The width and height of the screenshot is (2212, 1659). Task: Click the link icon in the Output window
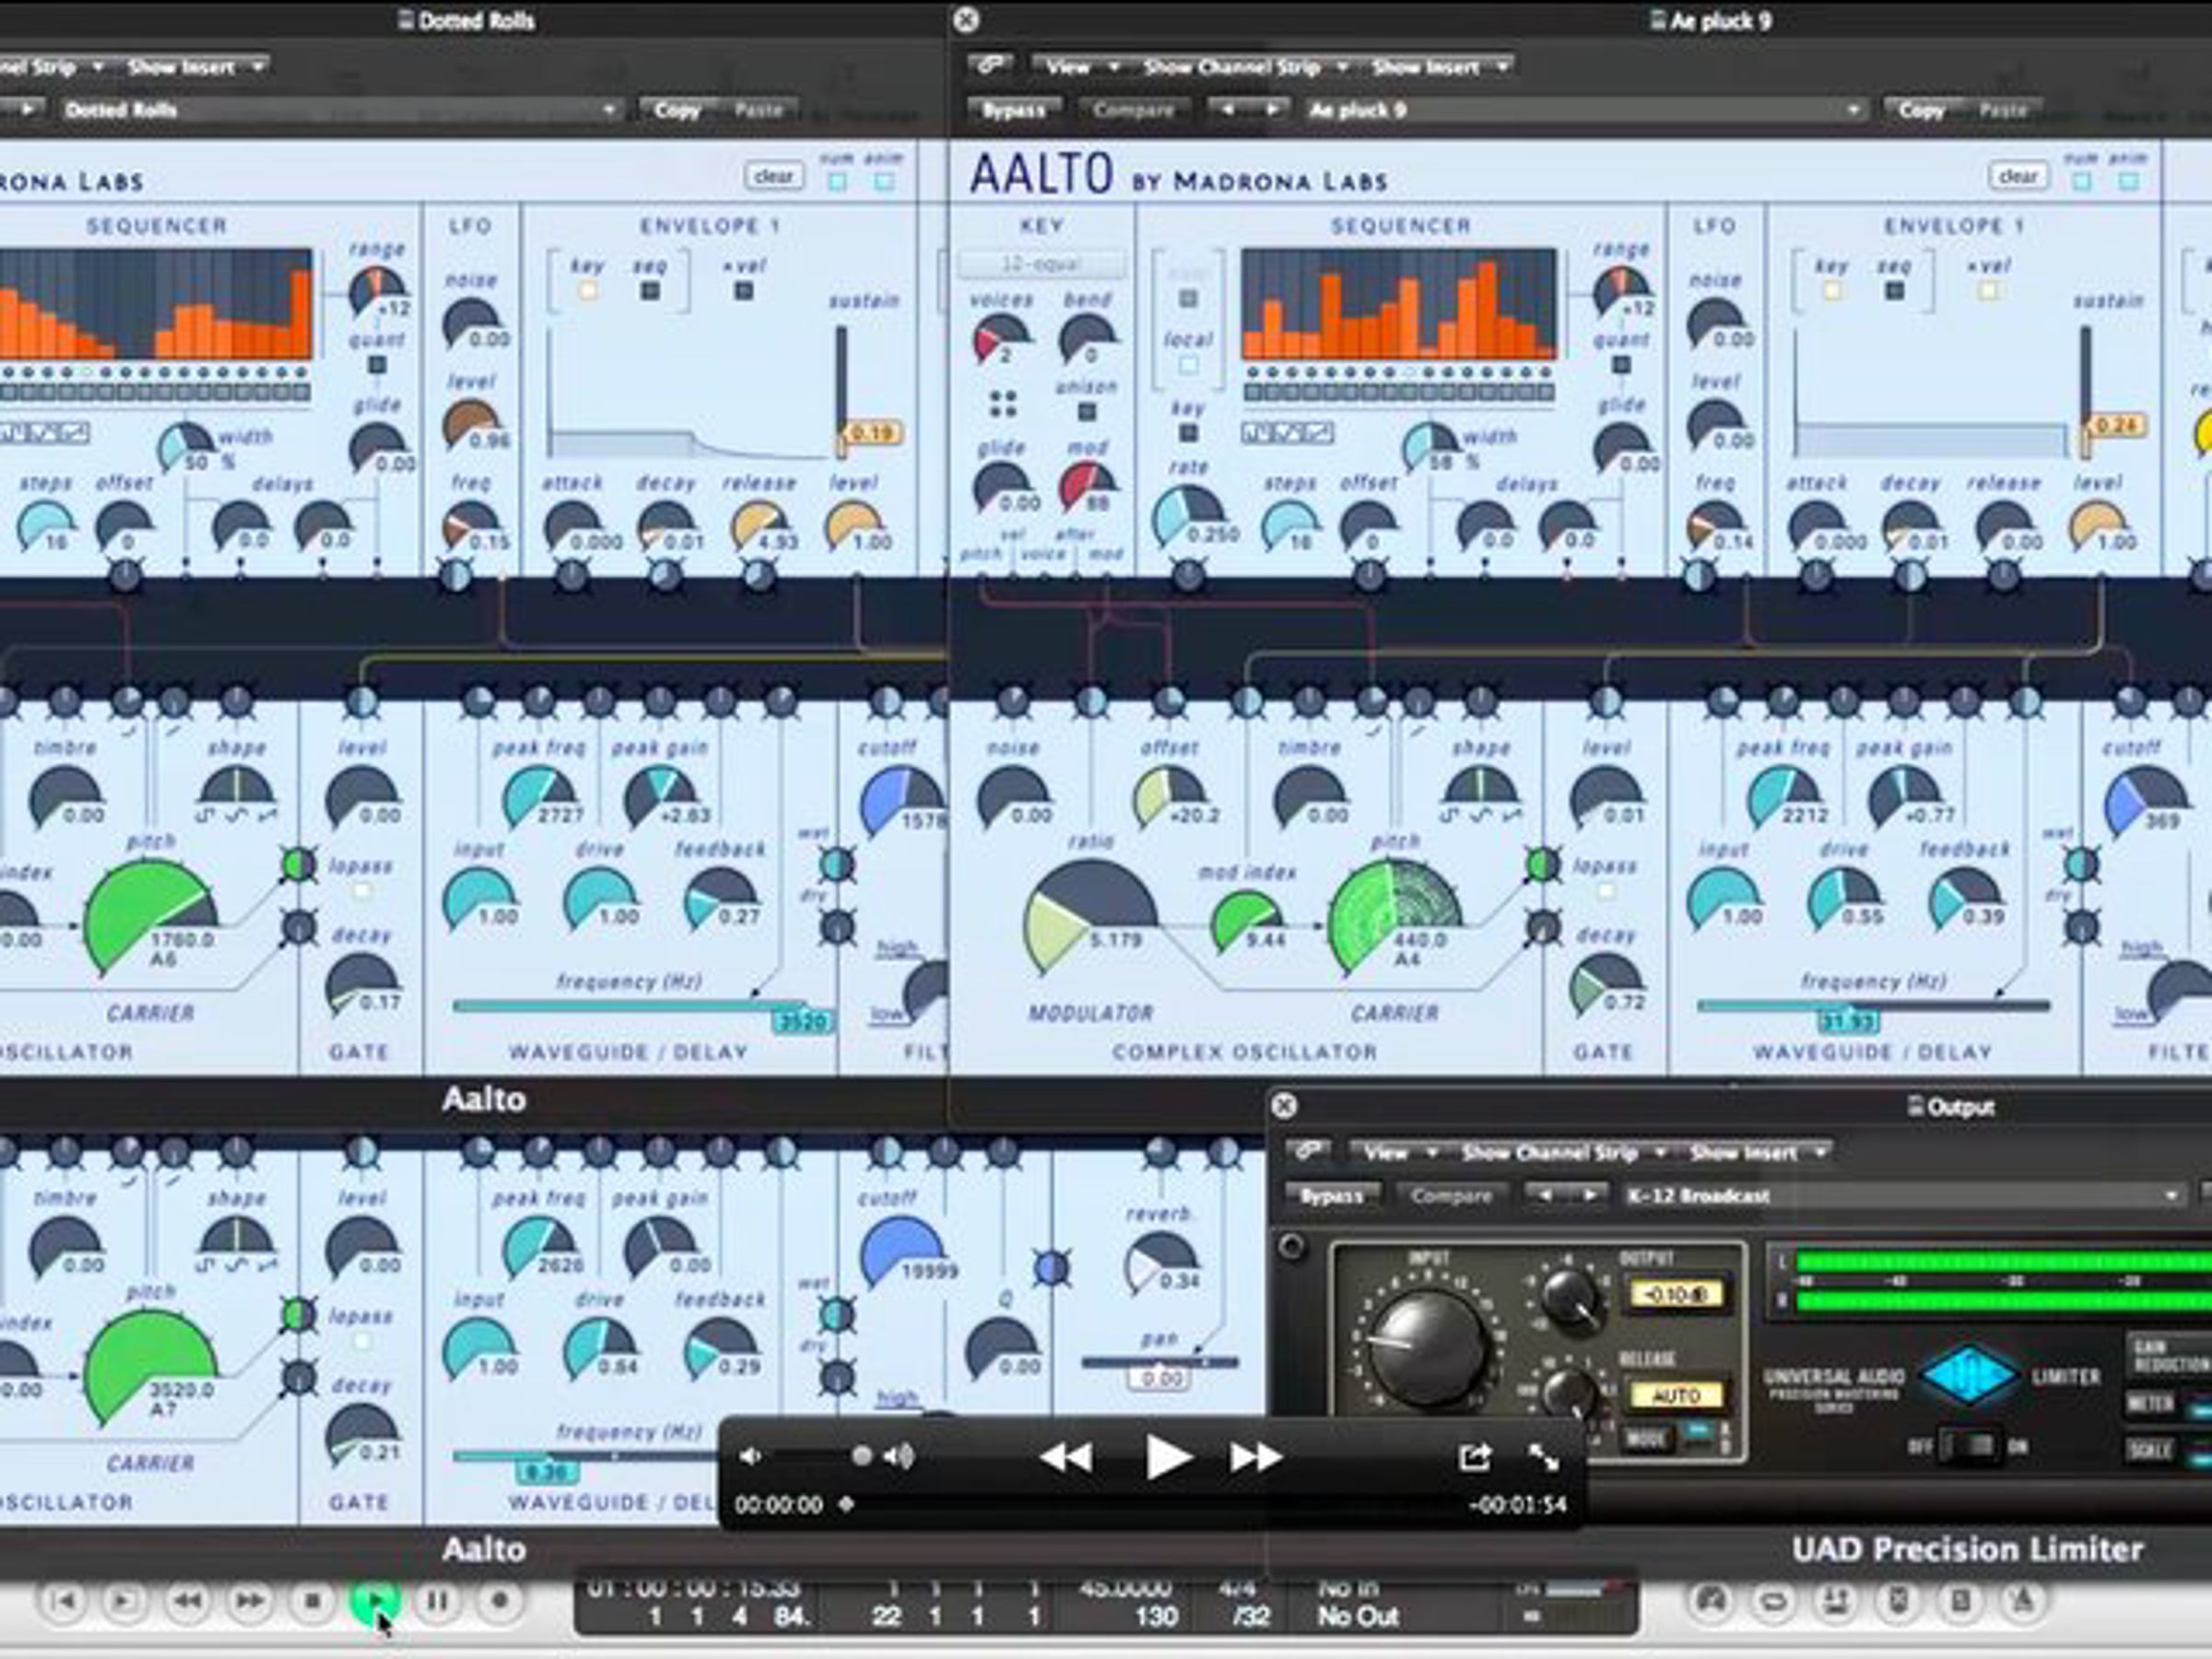click(1308, 1152)
